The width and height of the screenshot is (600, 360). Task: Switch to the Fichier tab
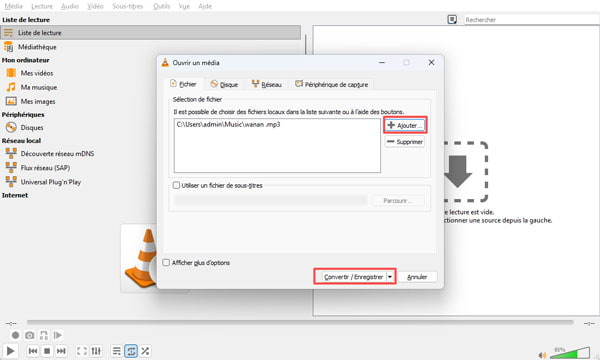(183, 84)
